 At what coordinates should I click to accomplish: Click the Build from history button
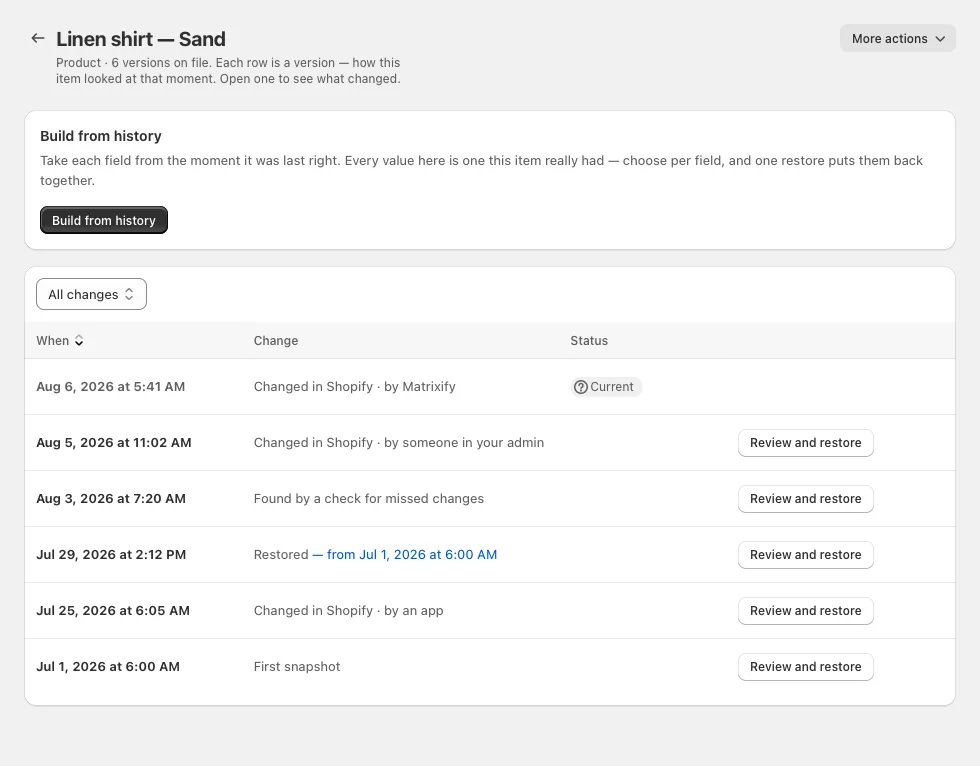104,221
